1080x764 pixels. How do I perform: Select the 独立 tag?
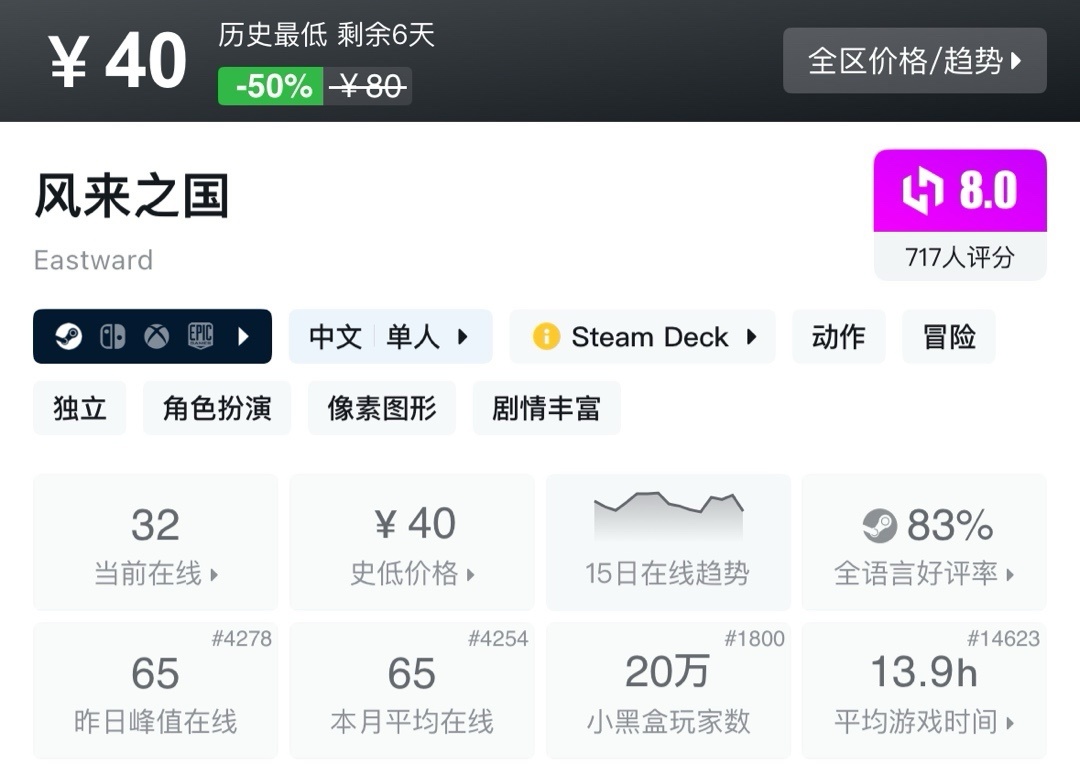coord(80,408)
